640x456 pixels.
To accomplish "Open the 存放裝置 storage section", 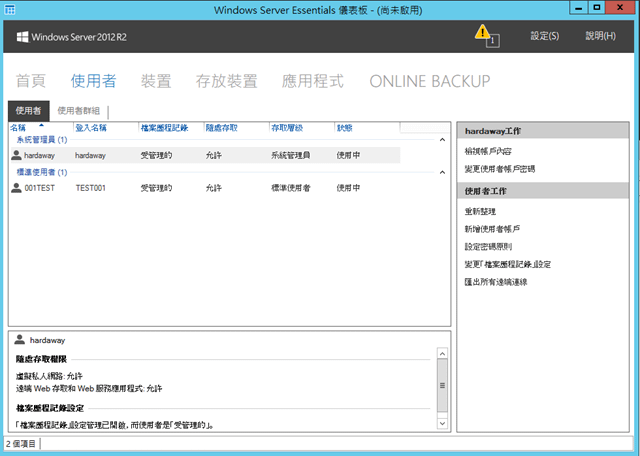I will click(x=227, y=81).
